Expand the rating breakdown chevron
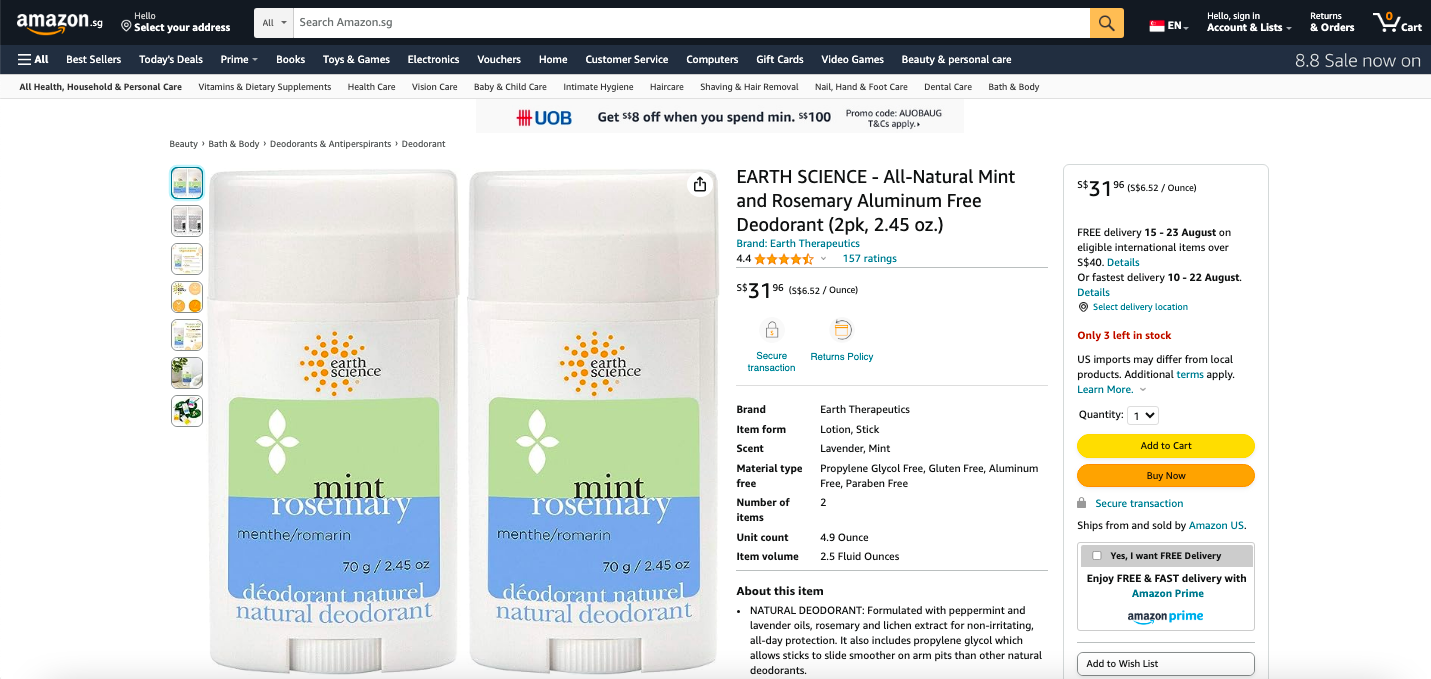Screen dimensions: 1431x679 (x=824, y=259)
